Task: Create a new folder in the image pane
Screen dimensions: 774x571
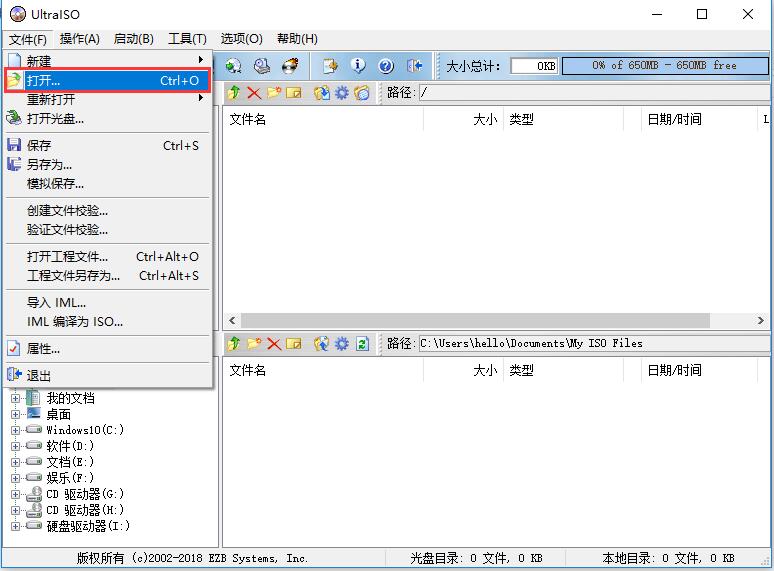Action: (273, 92)
